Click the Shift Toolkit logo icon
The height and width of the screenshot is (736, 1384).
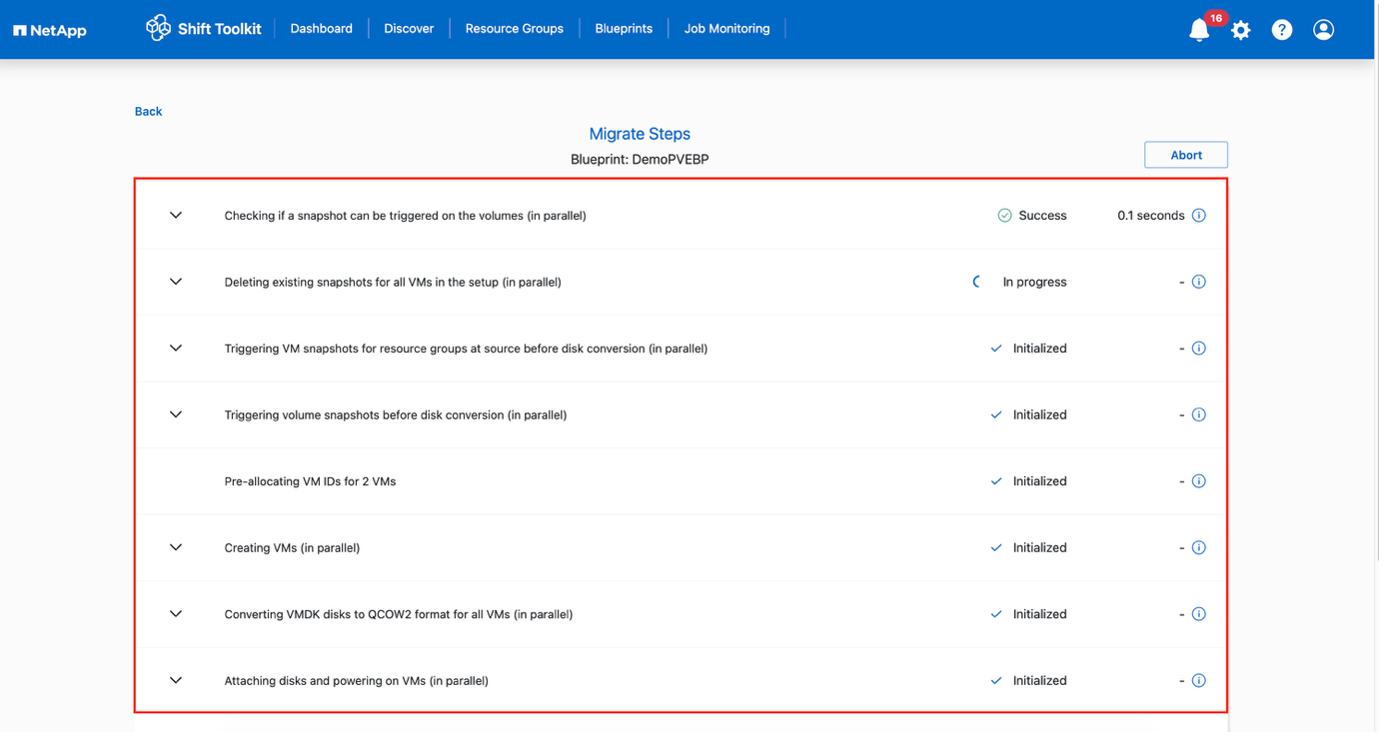coord(158,28)
